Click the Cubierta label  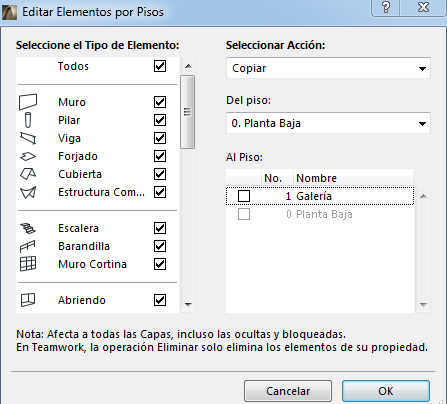pyautogui.click(x=80, y=174)
